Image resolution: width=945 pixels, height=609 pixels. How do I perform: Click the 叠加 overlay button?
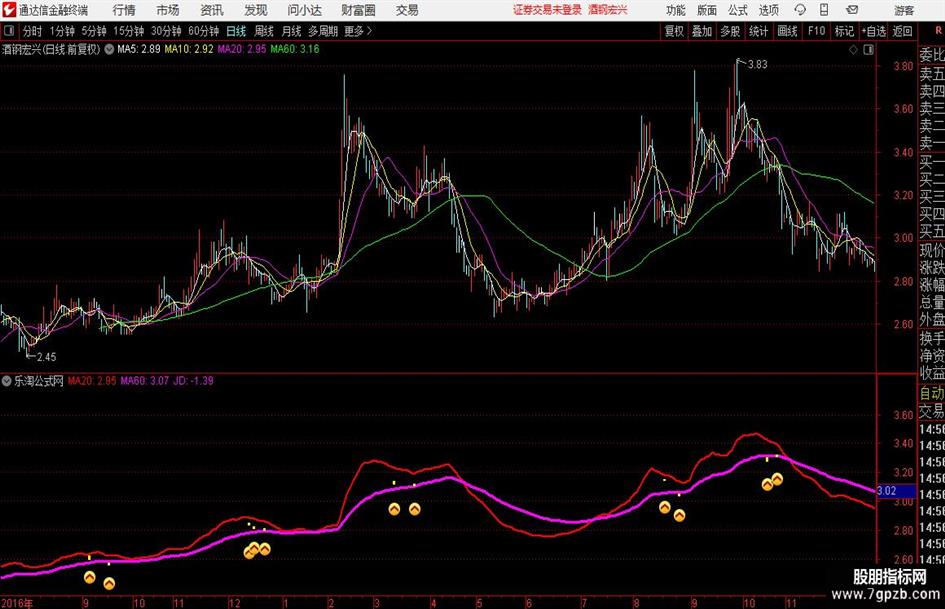[x=702, y=31]
